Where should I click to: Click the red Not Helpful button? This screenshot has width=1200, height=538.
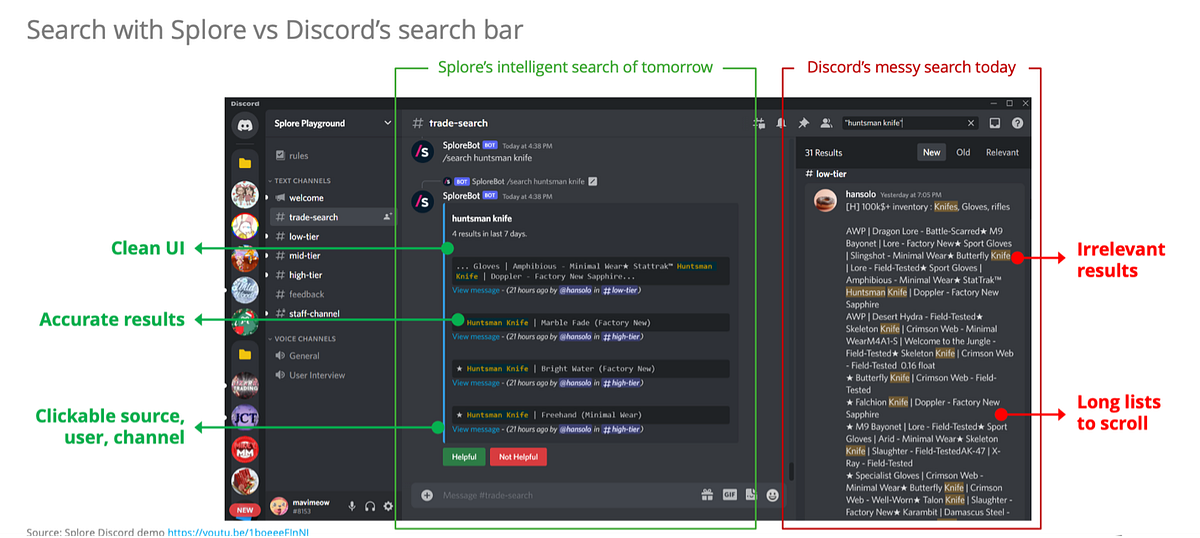(518, 456)
